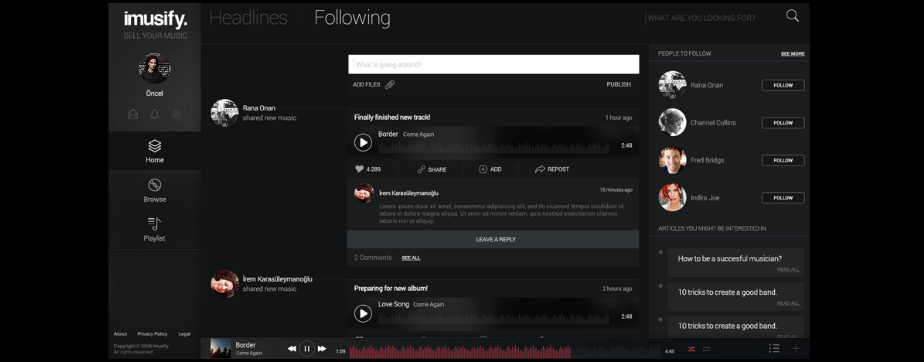Image resolution: width=924 pixels, height=362 pixels.
Task: See more people to follow
Action: [x=793, y=54]
